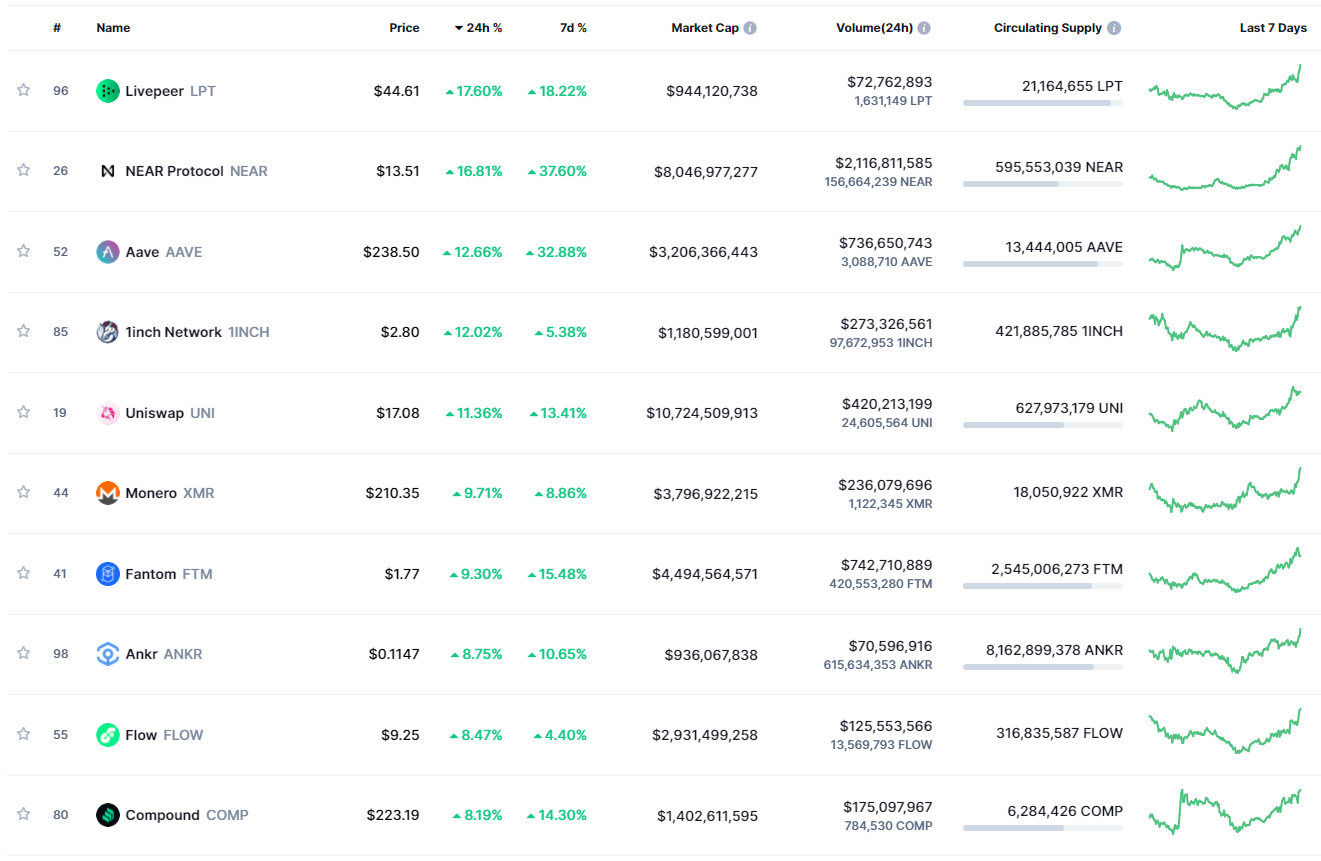Click NEAR market cap $8,046,977,277
This screenshot has width=1321, height=861.
(x=706, y=172)
